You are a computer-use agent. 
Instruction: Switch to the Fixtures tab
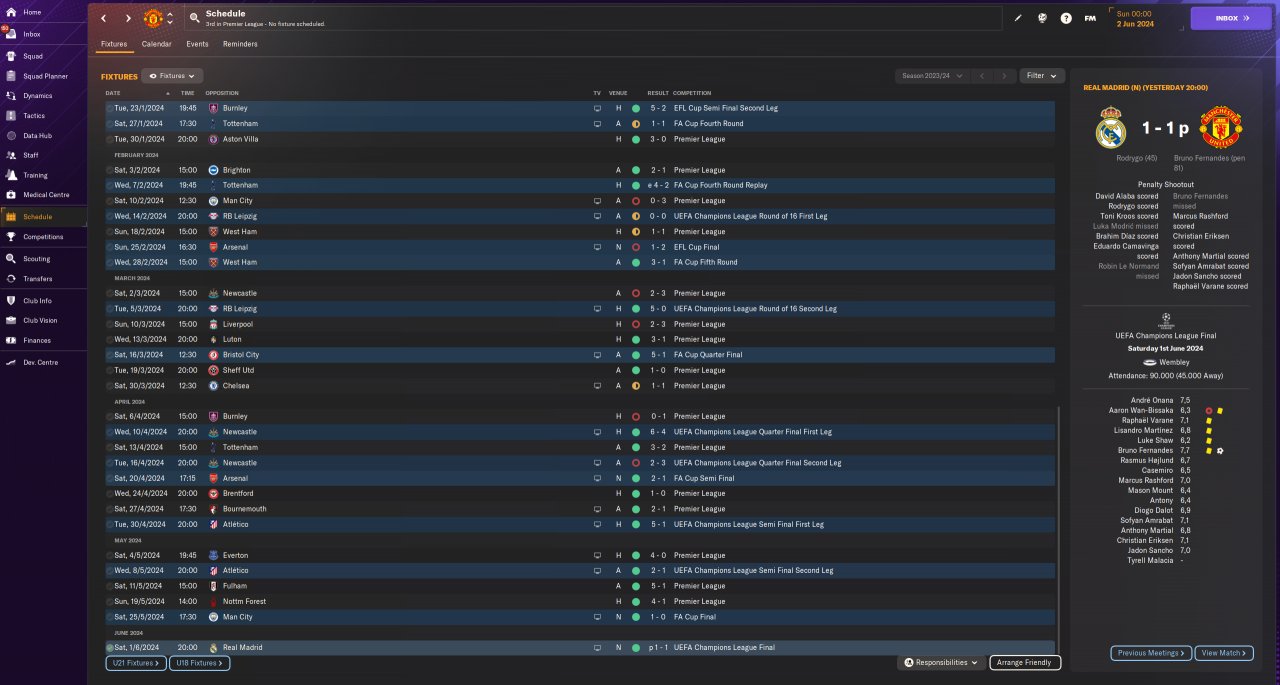pos(114,44)
